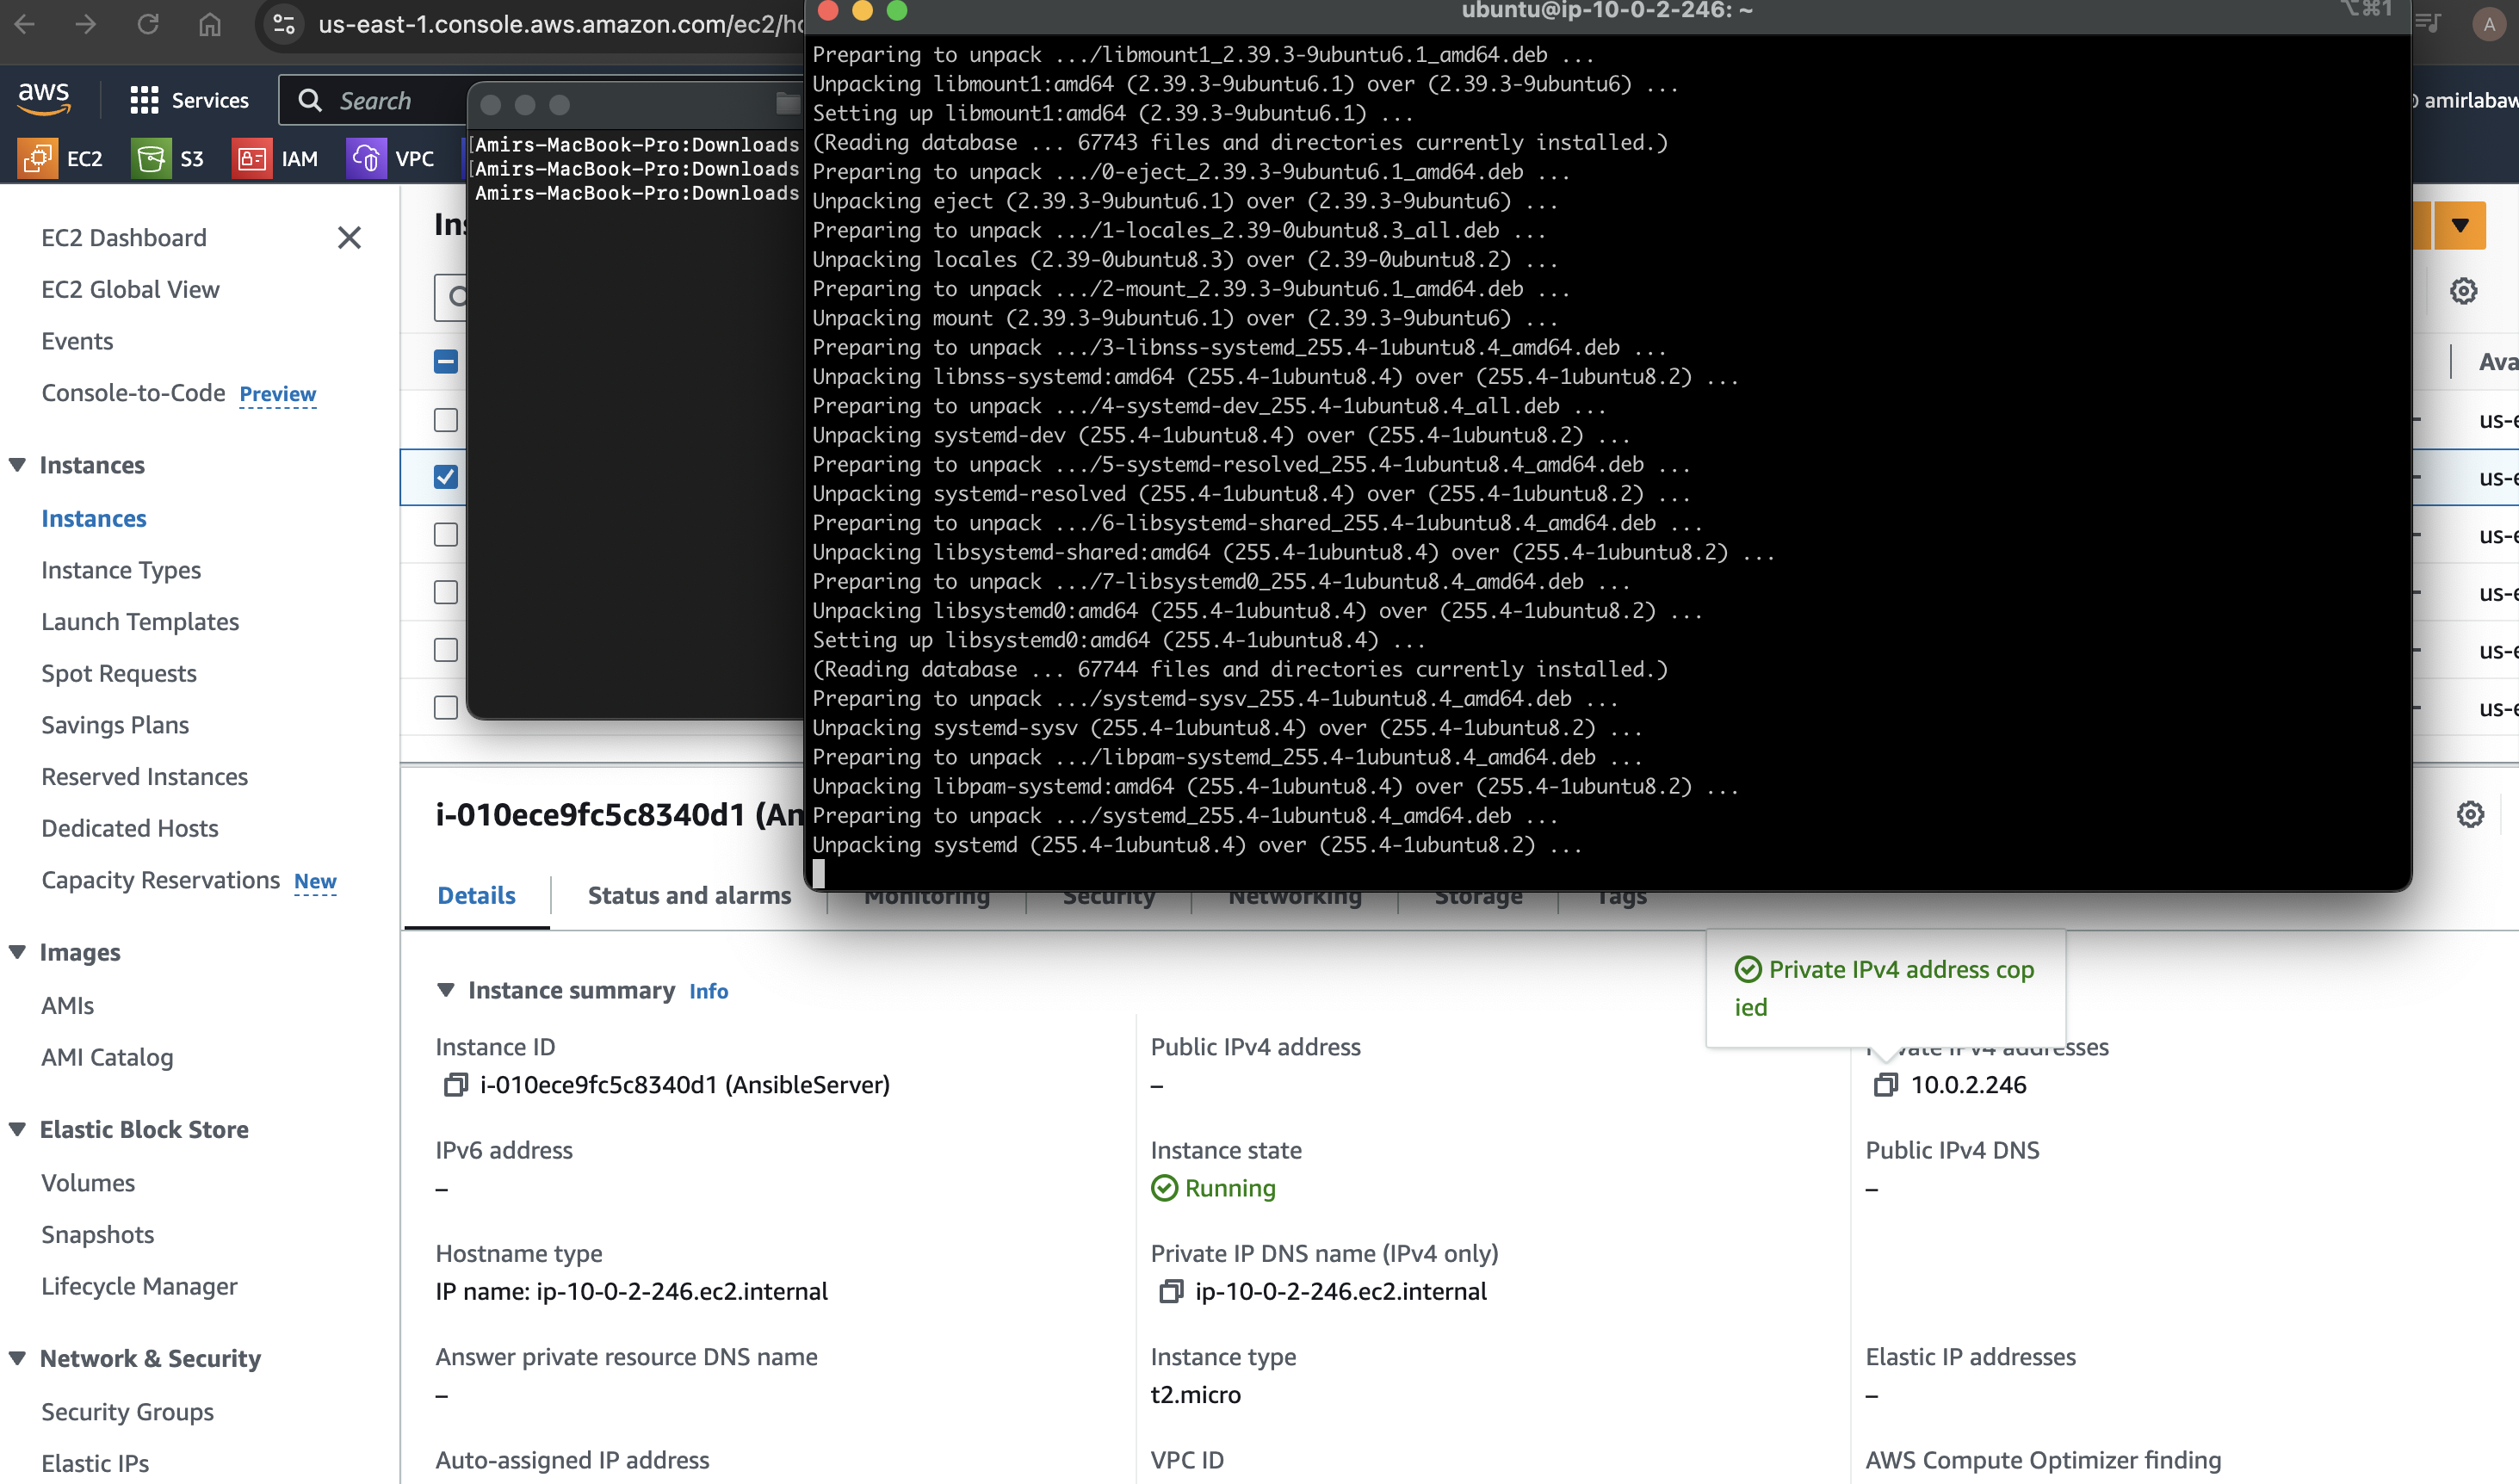Screen dimensions: 2519x1484
Task: Click the green zoom button of ubuntu terminal
Action: click(x=897, y=10)
